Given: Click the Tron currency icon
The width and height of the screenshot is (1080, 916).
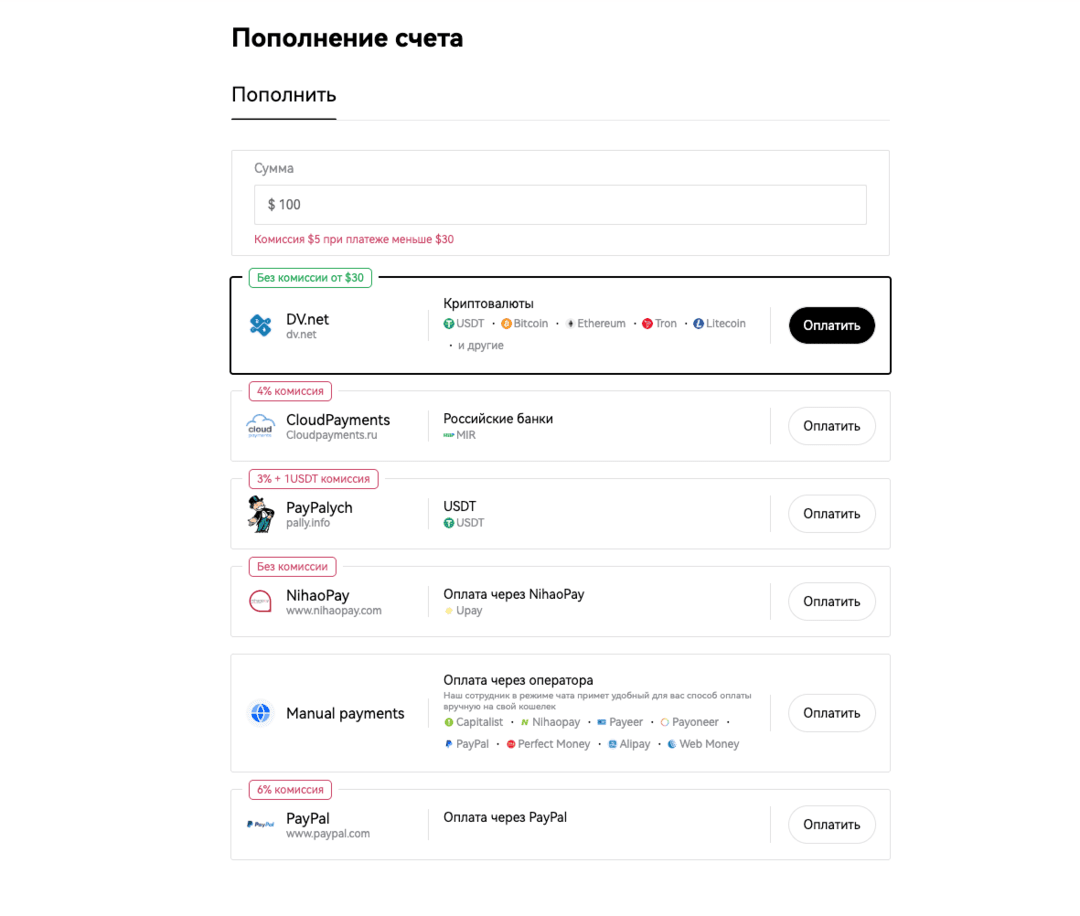Looking at the screenshot, I should [x=647, y=324].
